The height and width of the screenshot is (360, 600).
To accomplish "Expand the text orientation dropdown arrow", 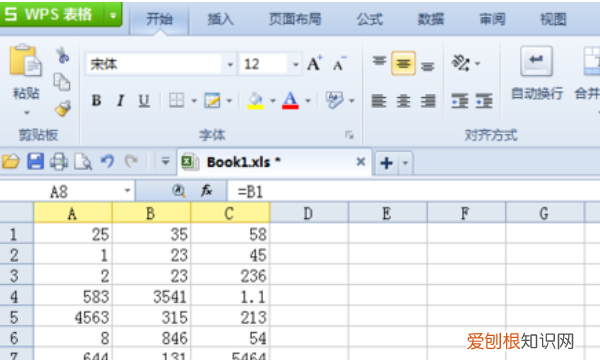I will click(478, 64).
